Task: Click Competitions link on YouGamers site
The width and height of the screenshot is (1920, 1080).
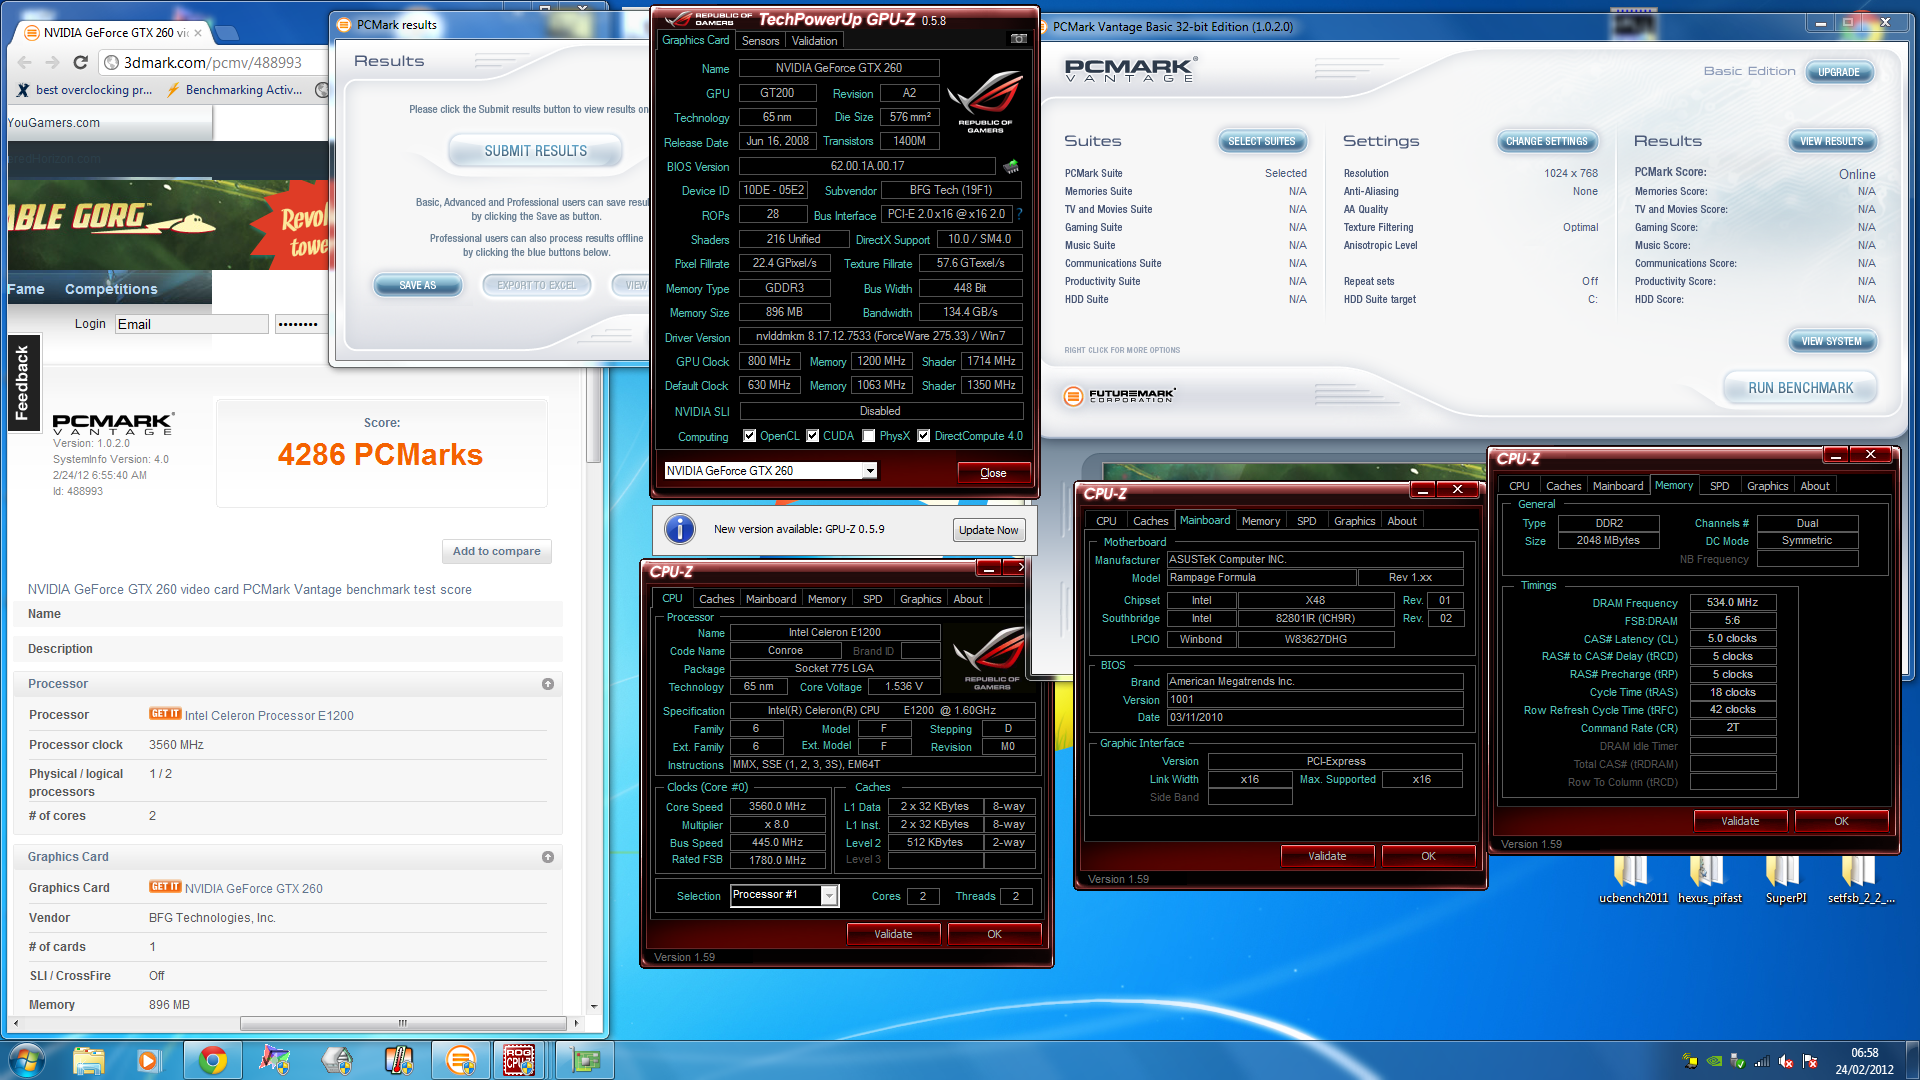Action: (x=111, y=289)
